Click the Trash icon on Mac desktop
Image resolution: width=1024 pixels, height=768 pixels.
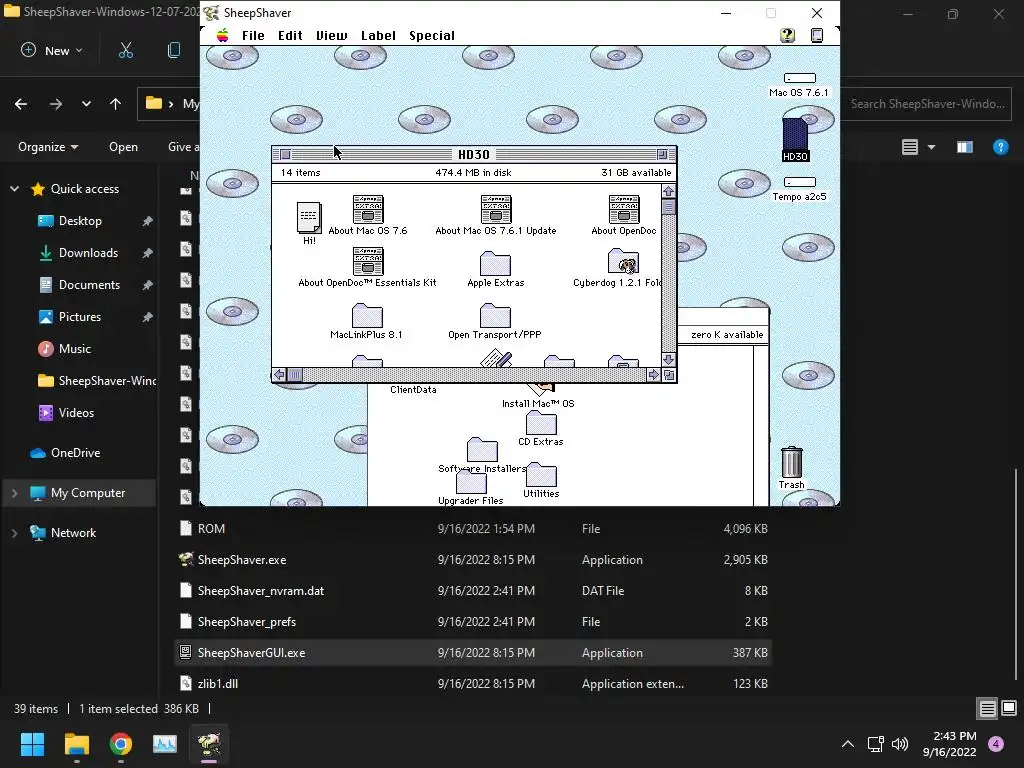[x=792, y=462]
